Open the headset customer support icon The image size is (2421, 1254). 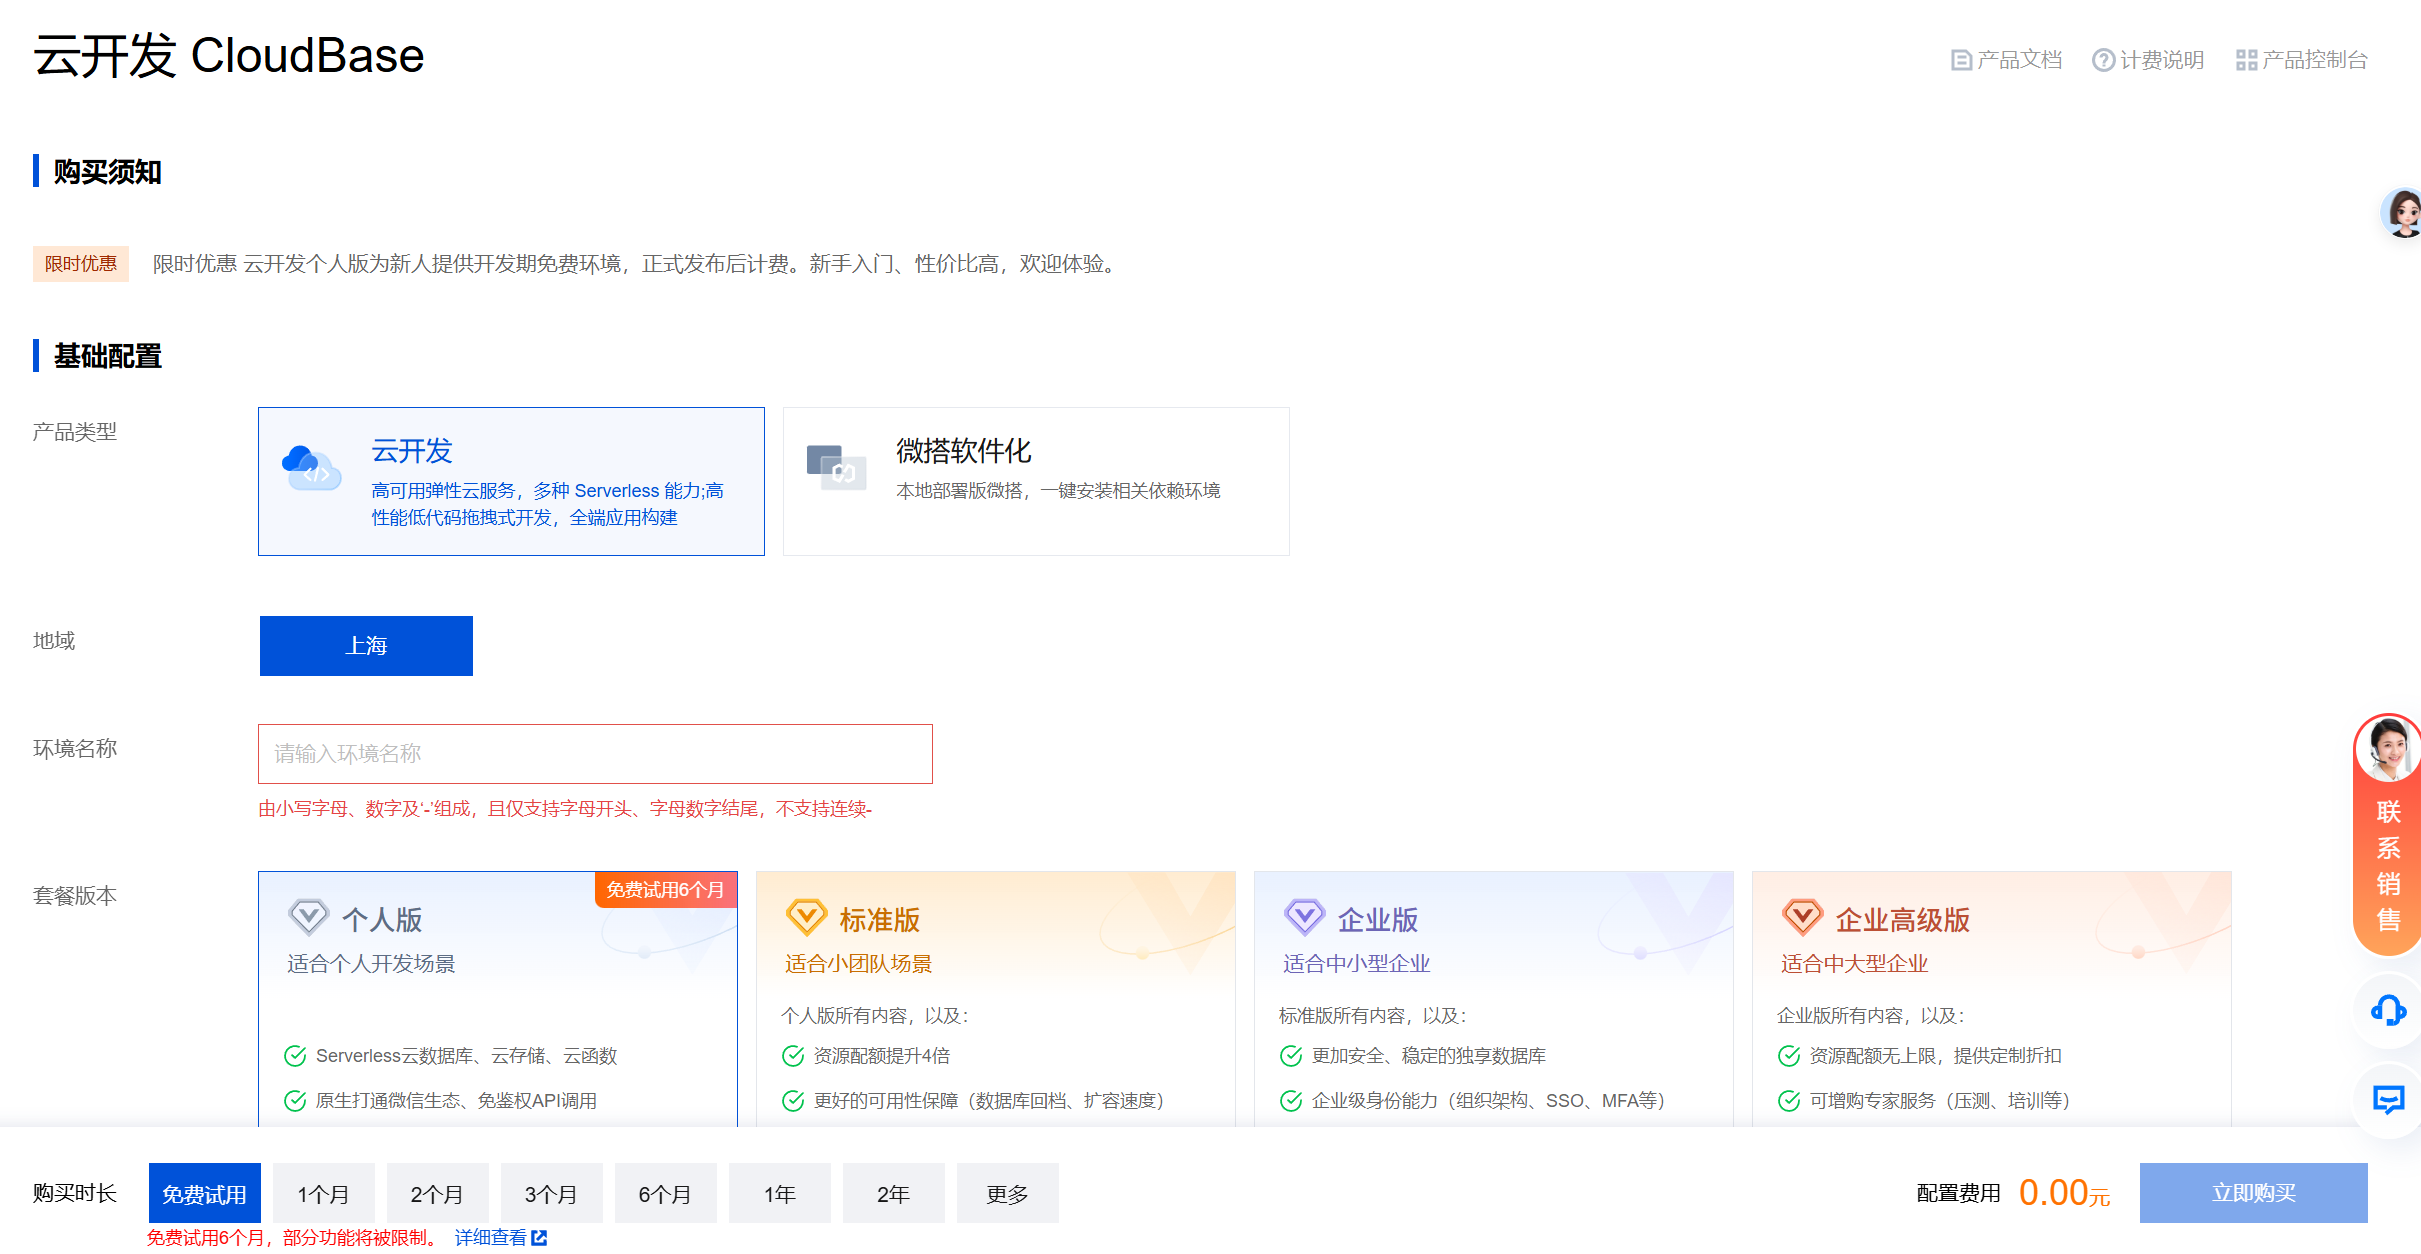[x=2389, y=1011]
